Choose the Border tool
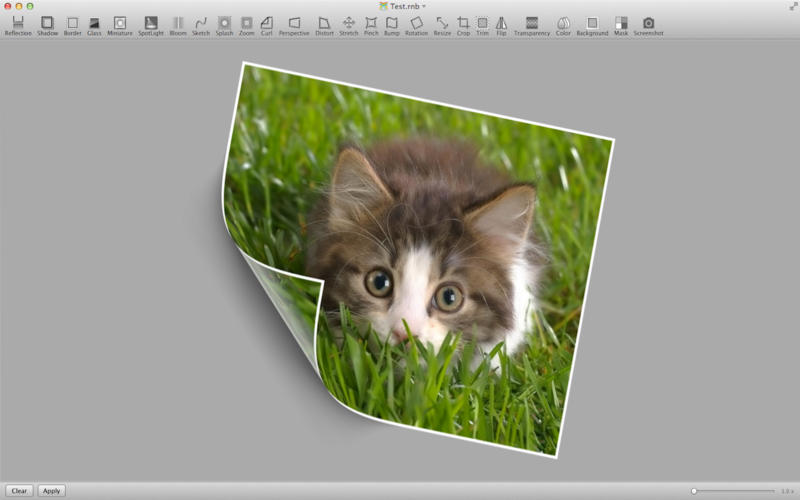 click(72, 26)
